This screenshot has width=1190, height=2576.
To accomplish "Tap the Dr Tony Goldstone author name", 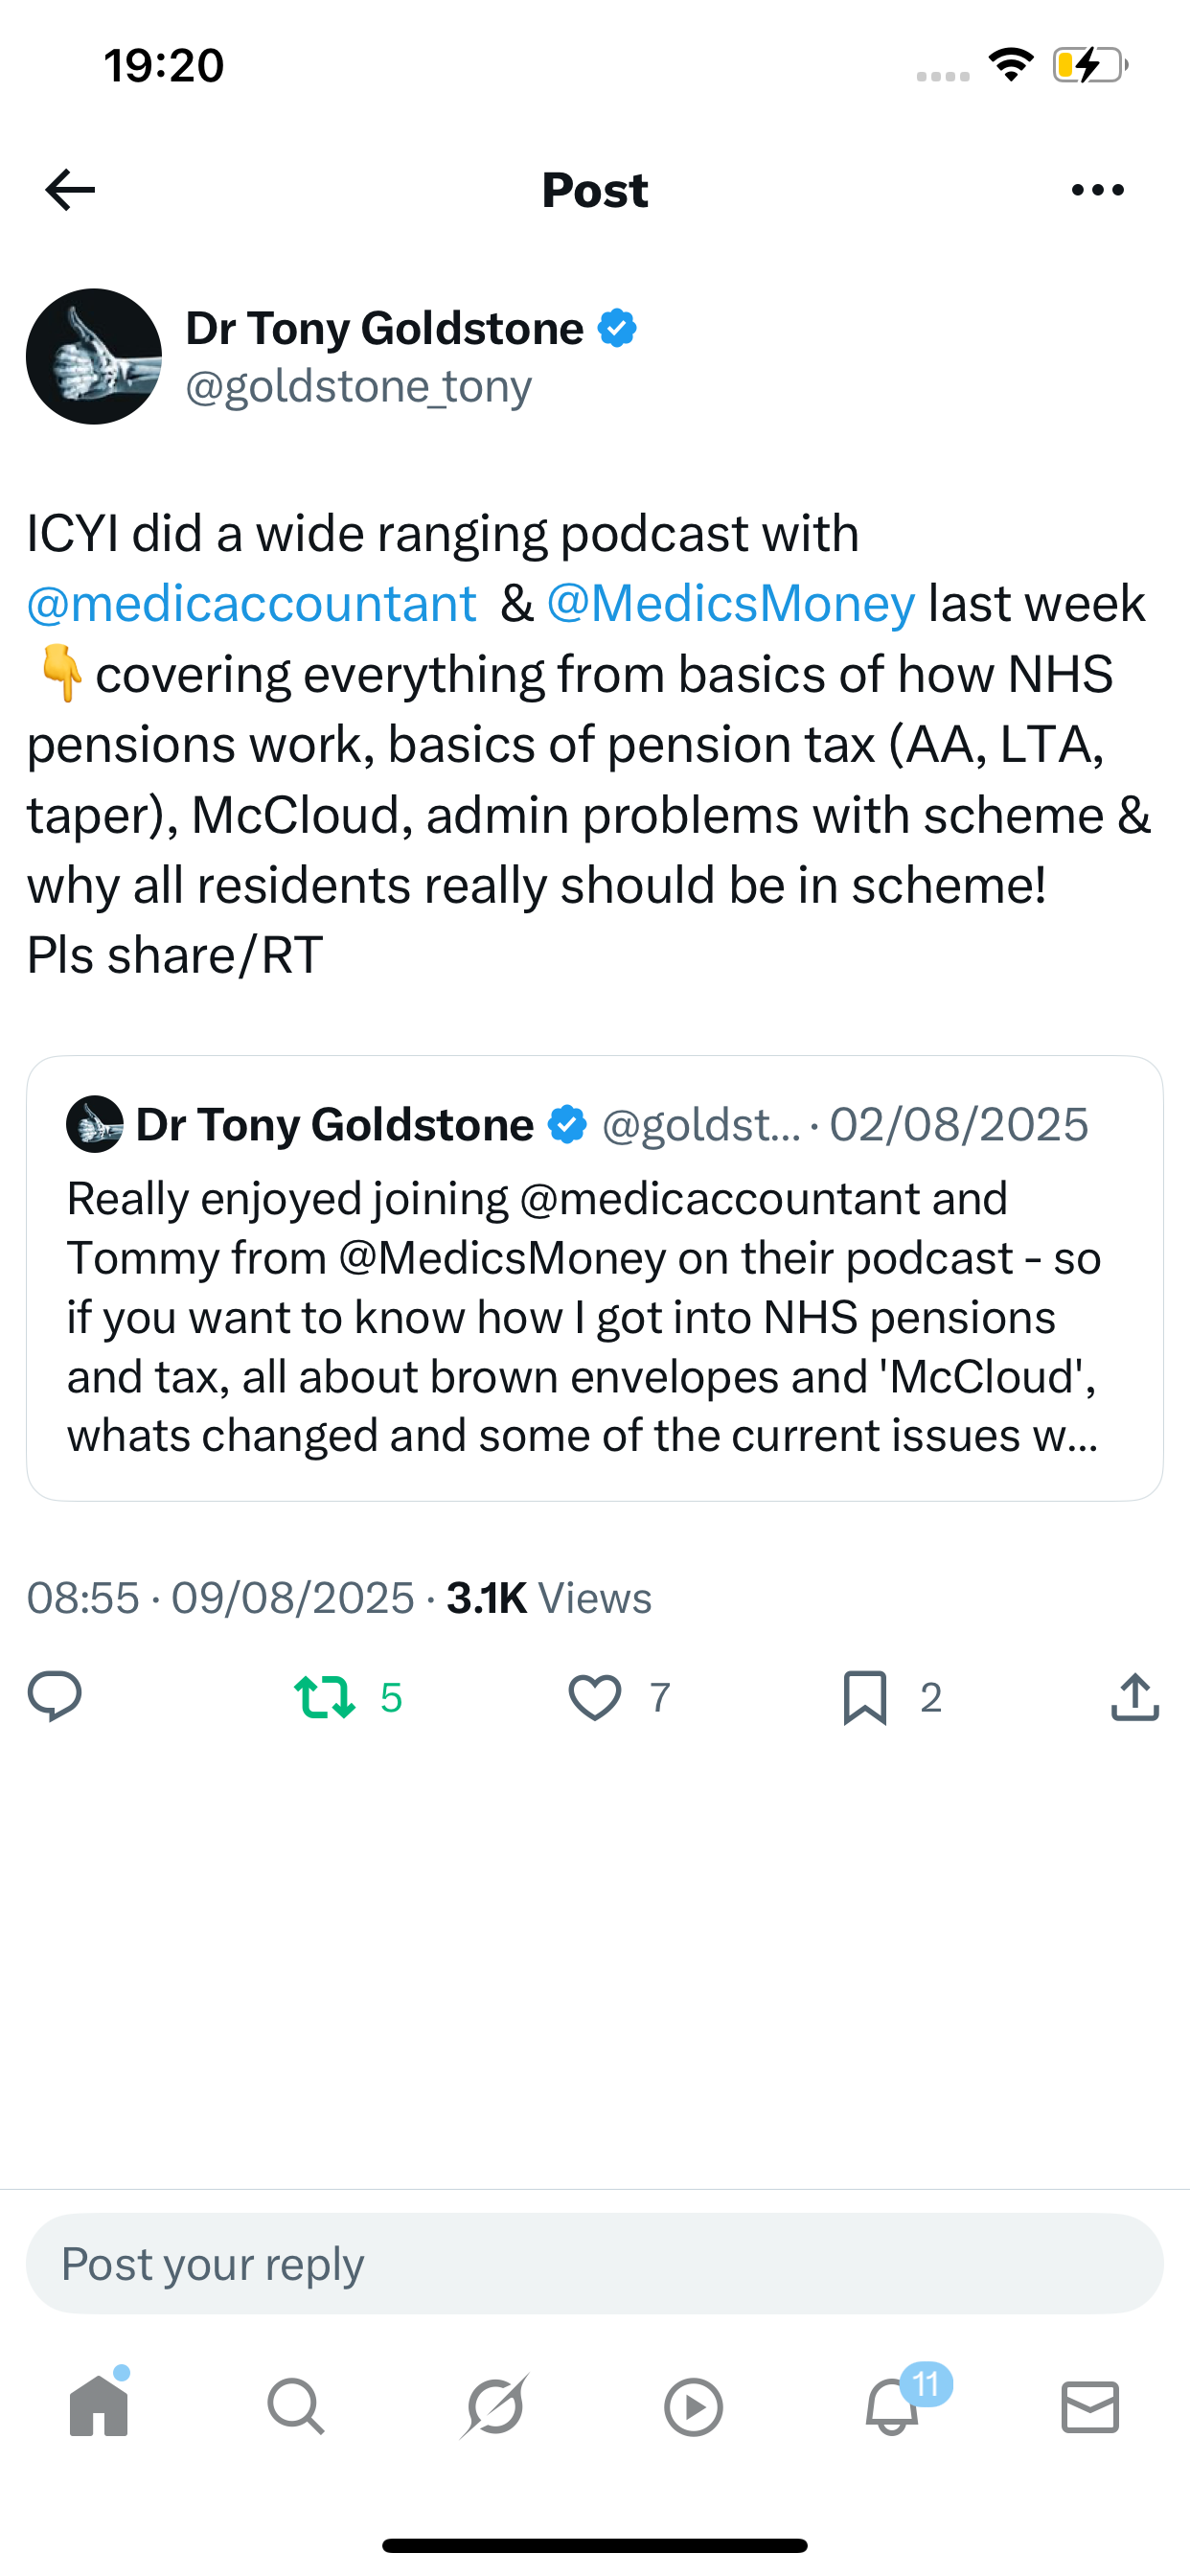I will coord(385,328).
